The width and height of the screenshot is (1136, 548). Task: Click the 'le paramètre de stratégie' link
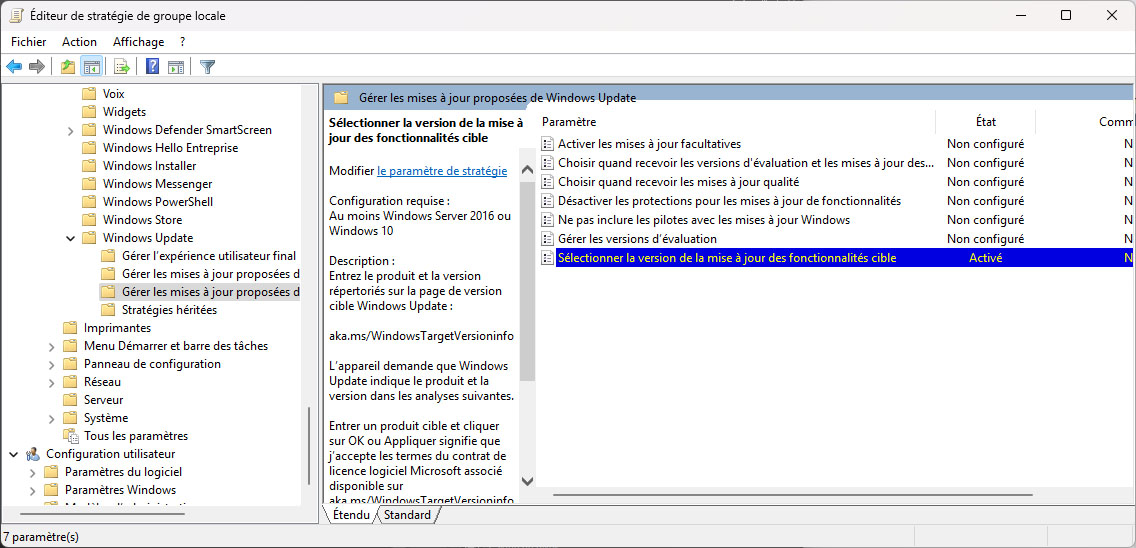(441, 171)
